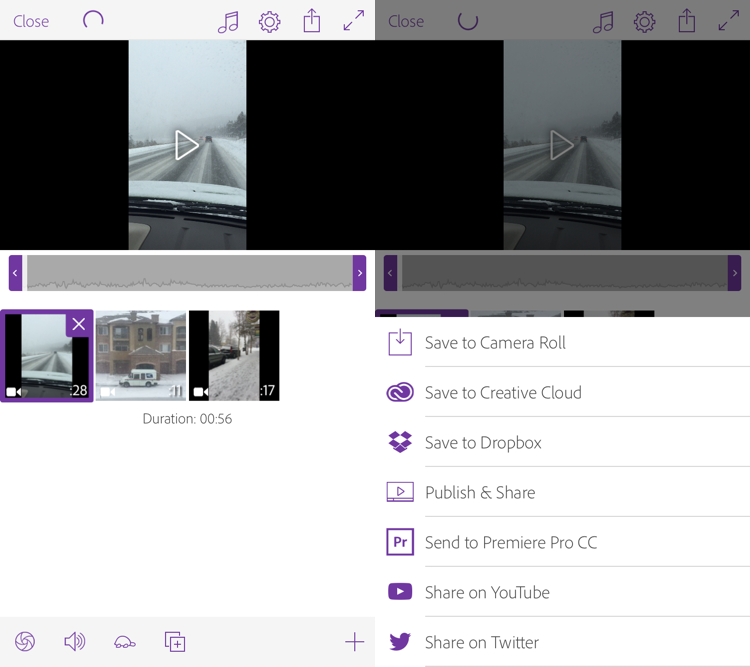750x667 pixels.
Task: Open playback speed car icon
Action: point(124,642)
